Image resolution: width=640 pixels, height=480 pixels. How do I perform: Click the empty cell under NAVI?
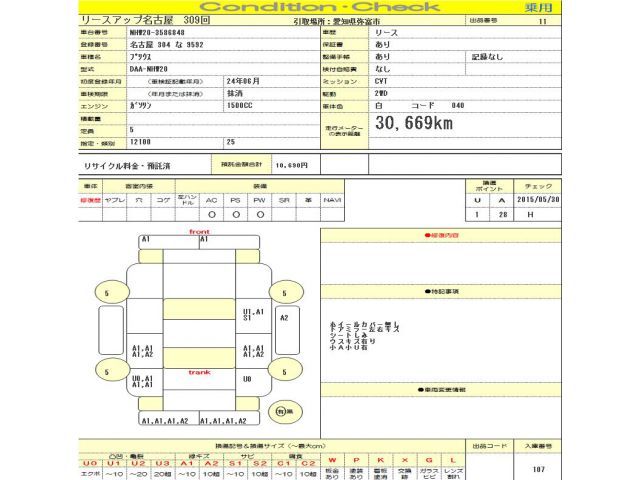click(332, 214)
